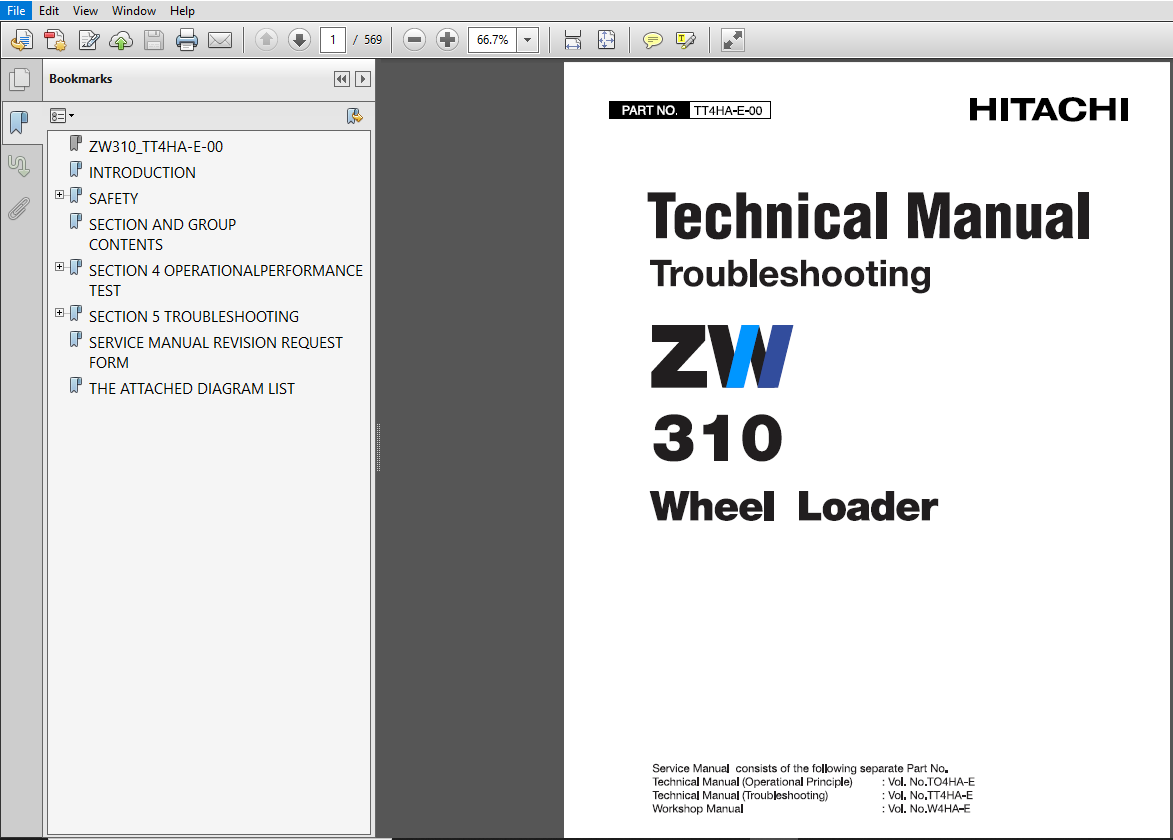Go to SECTION AND GROUP CONTENTS bookmark
Screen dimensions: 1173x840
pyautogui.click(x=162, y=235)
